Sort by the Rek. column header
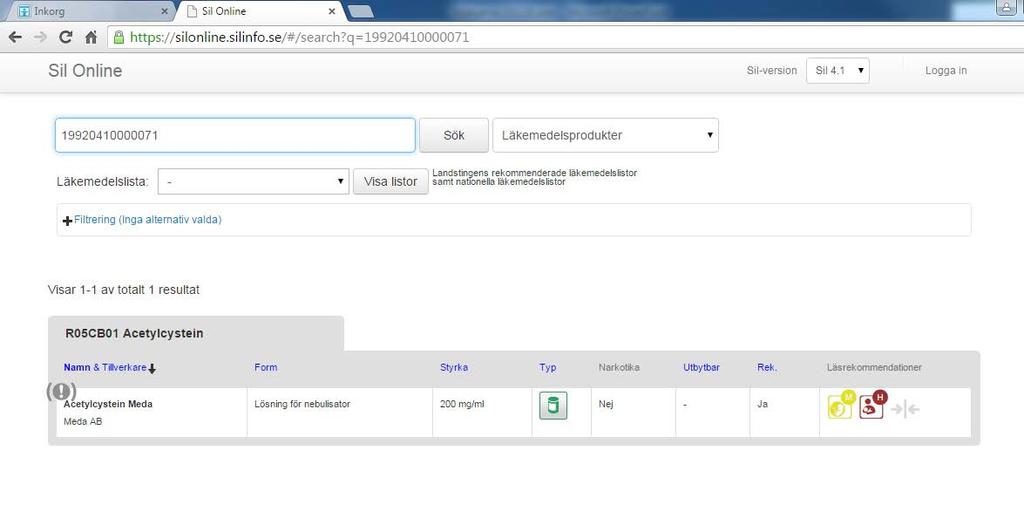This screenshot has height=505, width=1024. (x=767, y=367)
